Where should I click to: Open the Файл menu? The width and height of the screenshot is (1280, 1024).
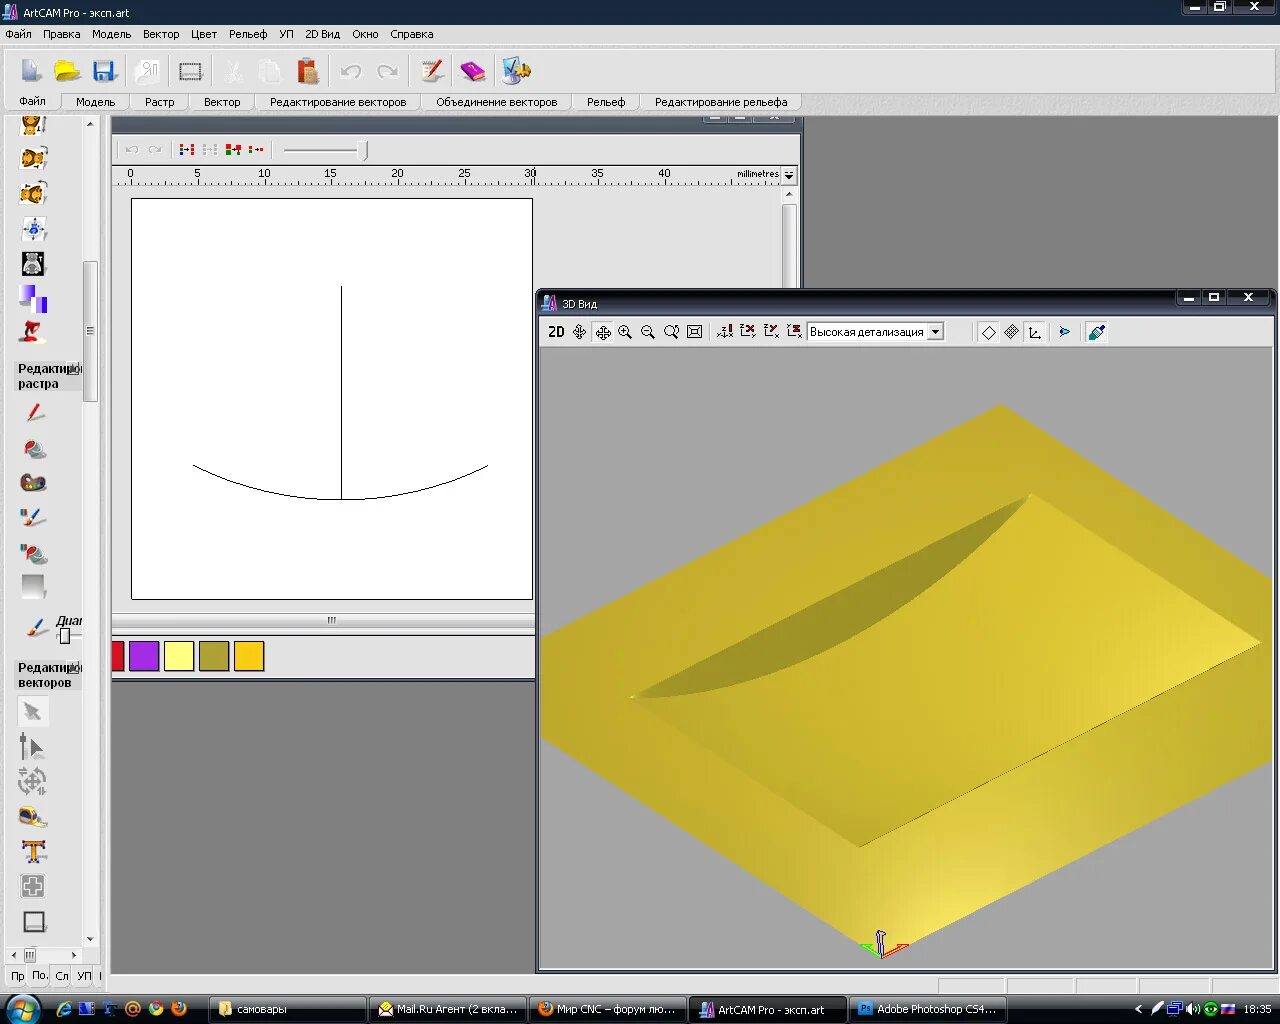point(19,34)
